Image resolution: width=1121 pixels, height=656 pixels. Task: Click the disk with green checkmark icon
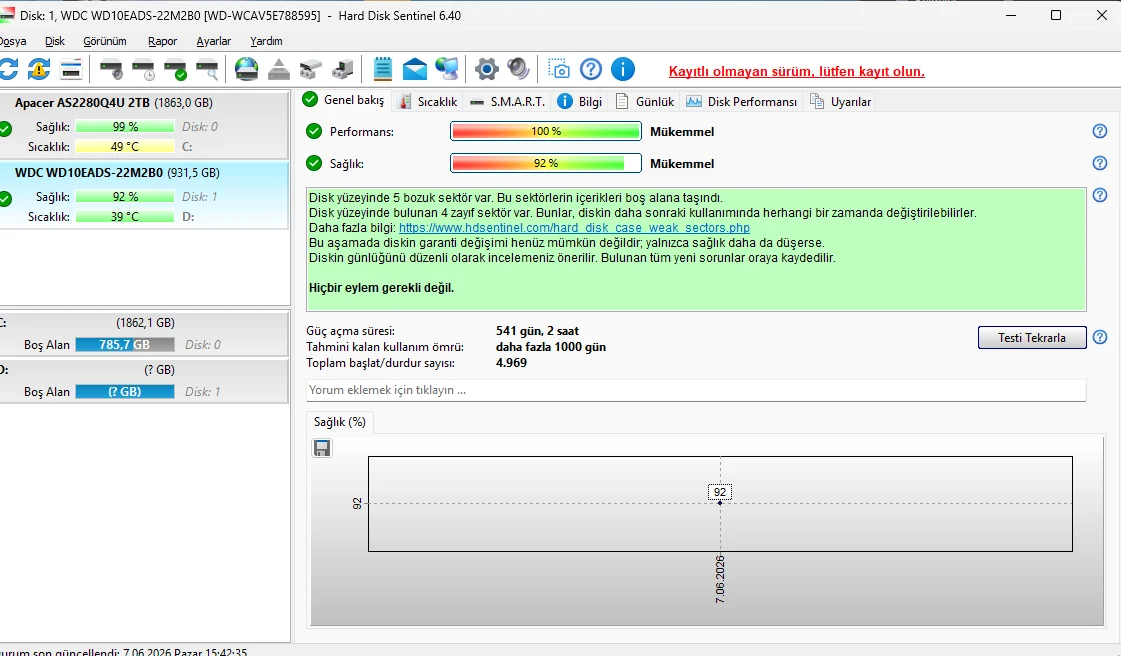coord(175,69)
